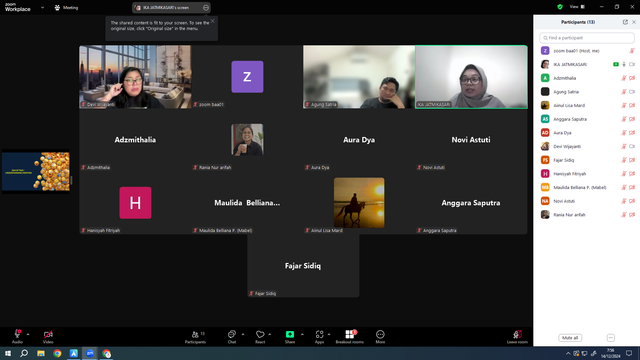The height and width of the screenshot is (360, 640).
Task: Open the Windows notification center
Action: click(629, 353)
